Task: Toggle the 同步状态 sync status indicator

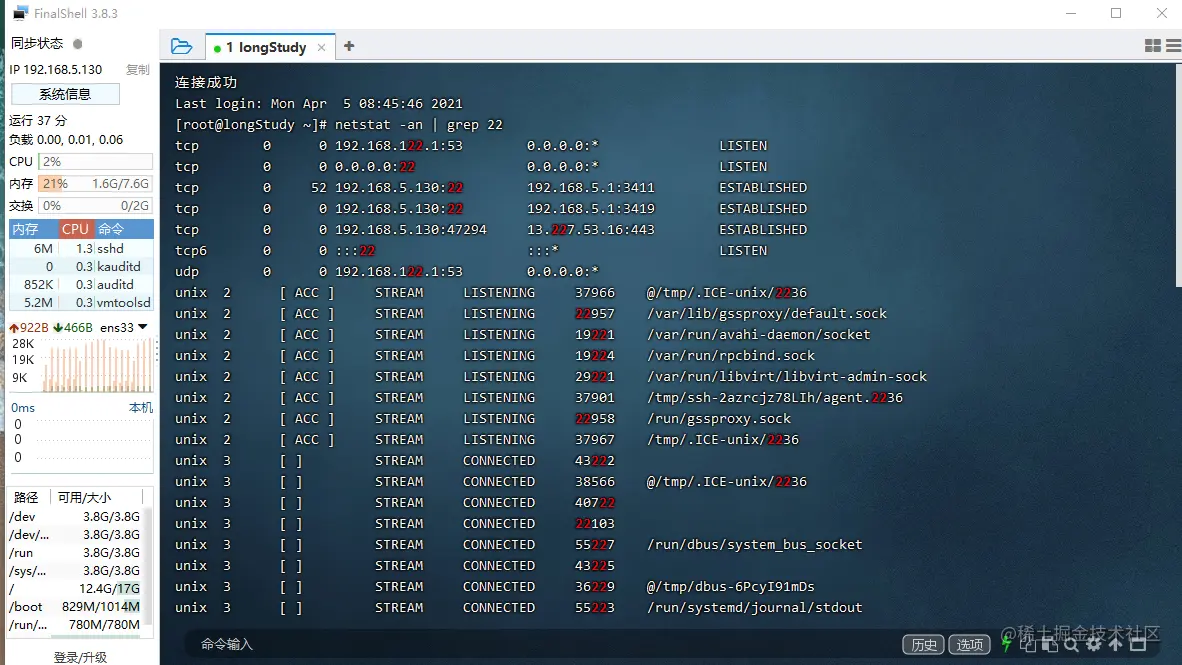Action: pyautogui.click(x=78, y=44)
